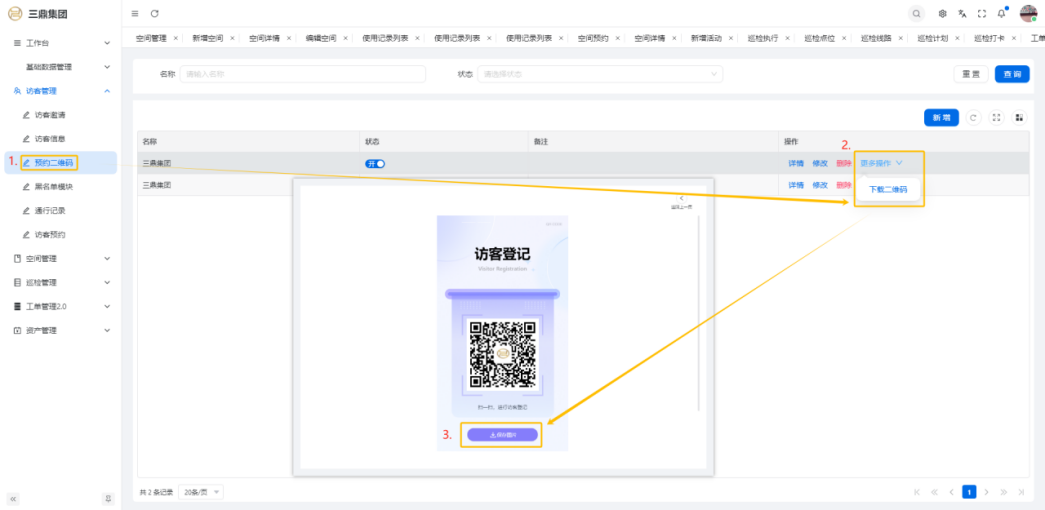Expand the 更多操作 dropdown in first row
The image size is (1045, 510).
pyautogui.click(x=881, y=163)
